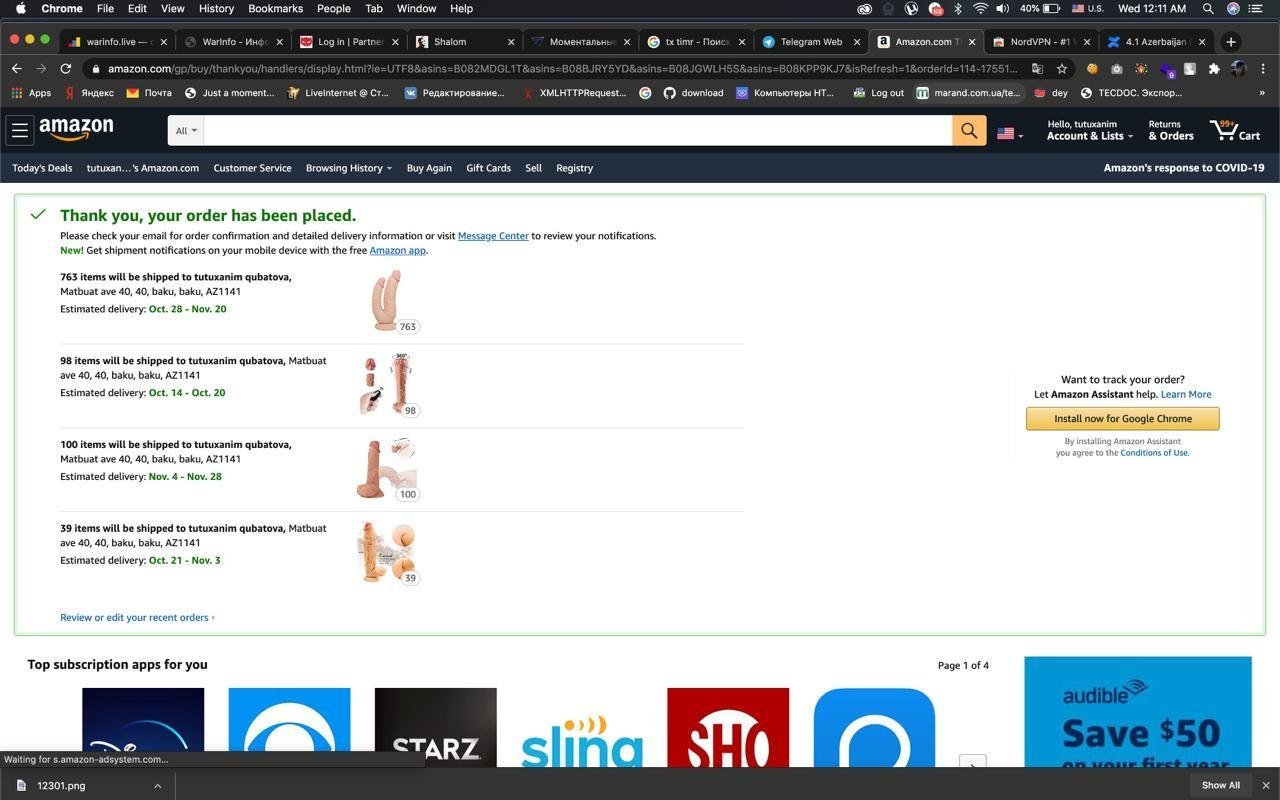The image size is (1280, 800).
Task: Open the Showtime subscription app tile
Action: (x=728, y=727)
